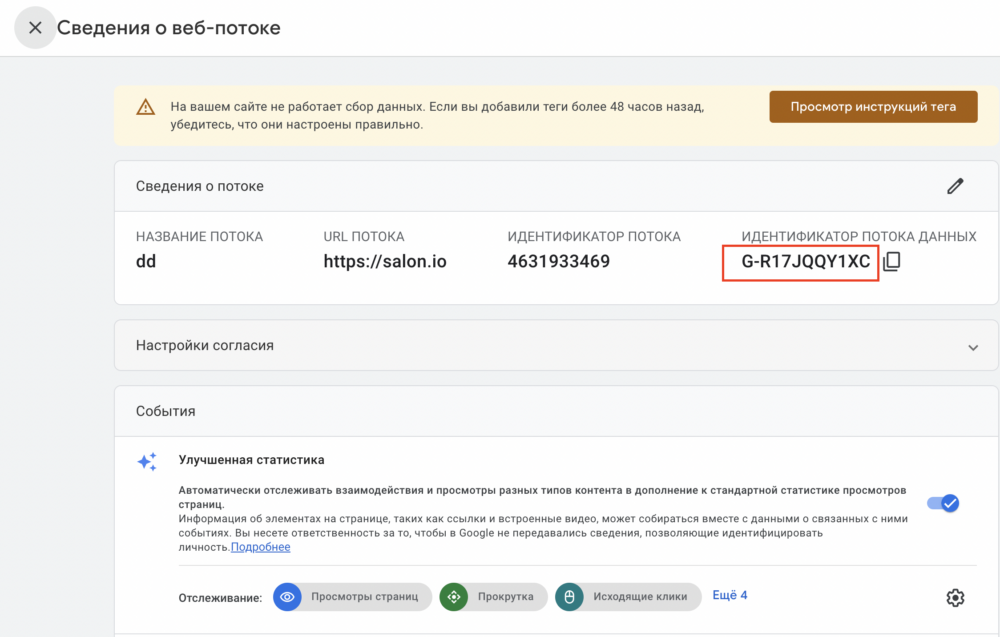Disable the Улучшенная статистика toggle
This screenshot has width=1000, height=637.
[x=942, y=503]
